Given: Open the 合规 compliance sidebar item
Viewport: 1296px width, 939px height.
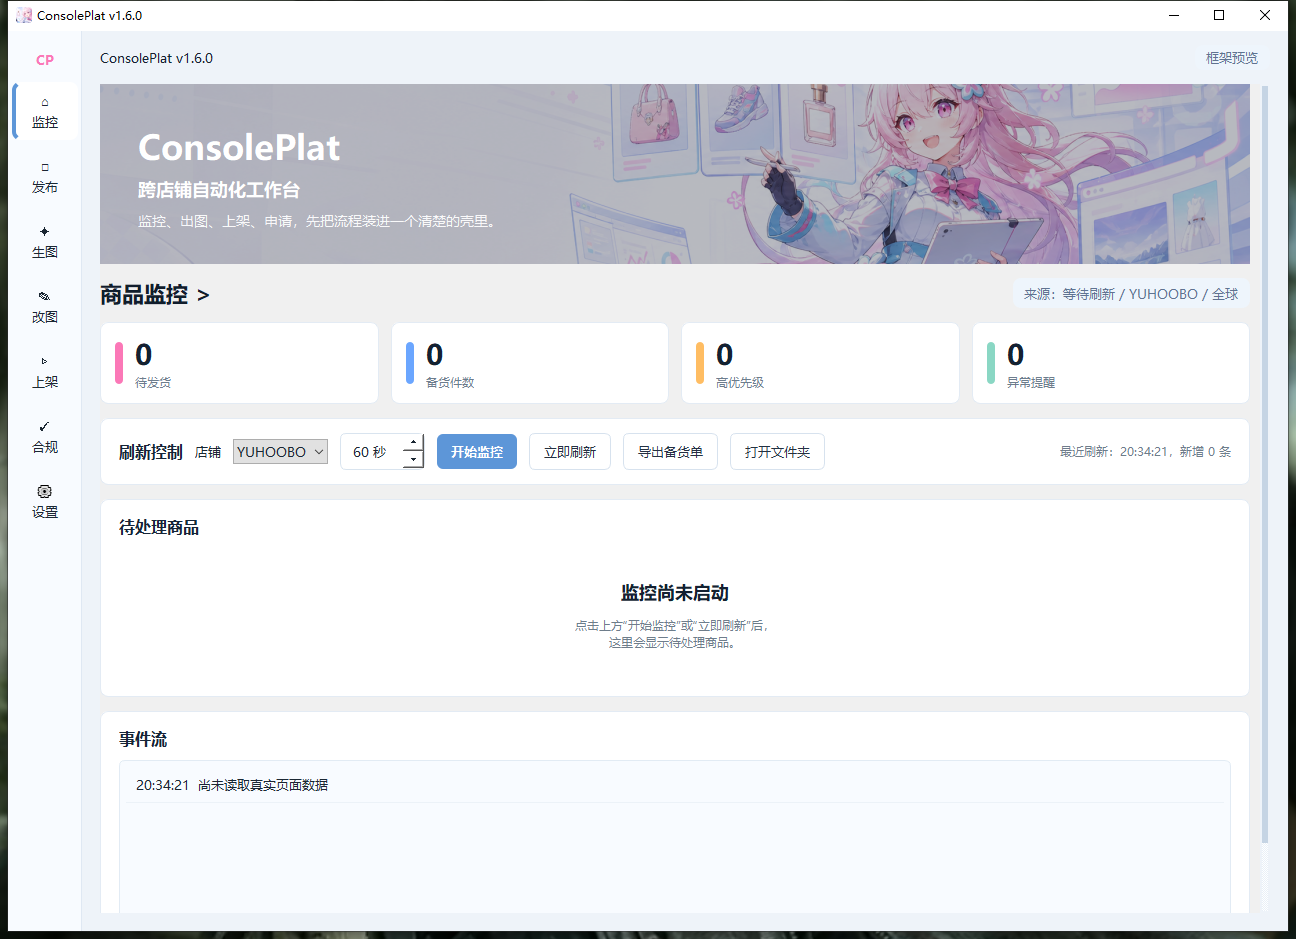Looking at the screenshot, I should point(45,437).
